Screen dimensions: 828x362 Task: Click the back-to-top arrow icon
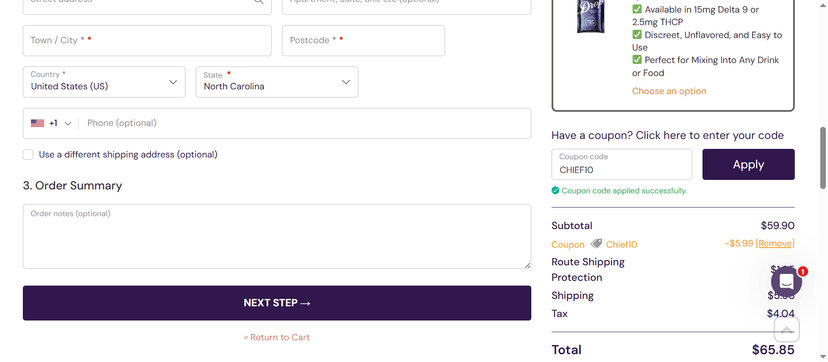786,330
